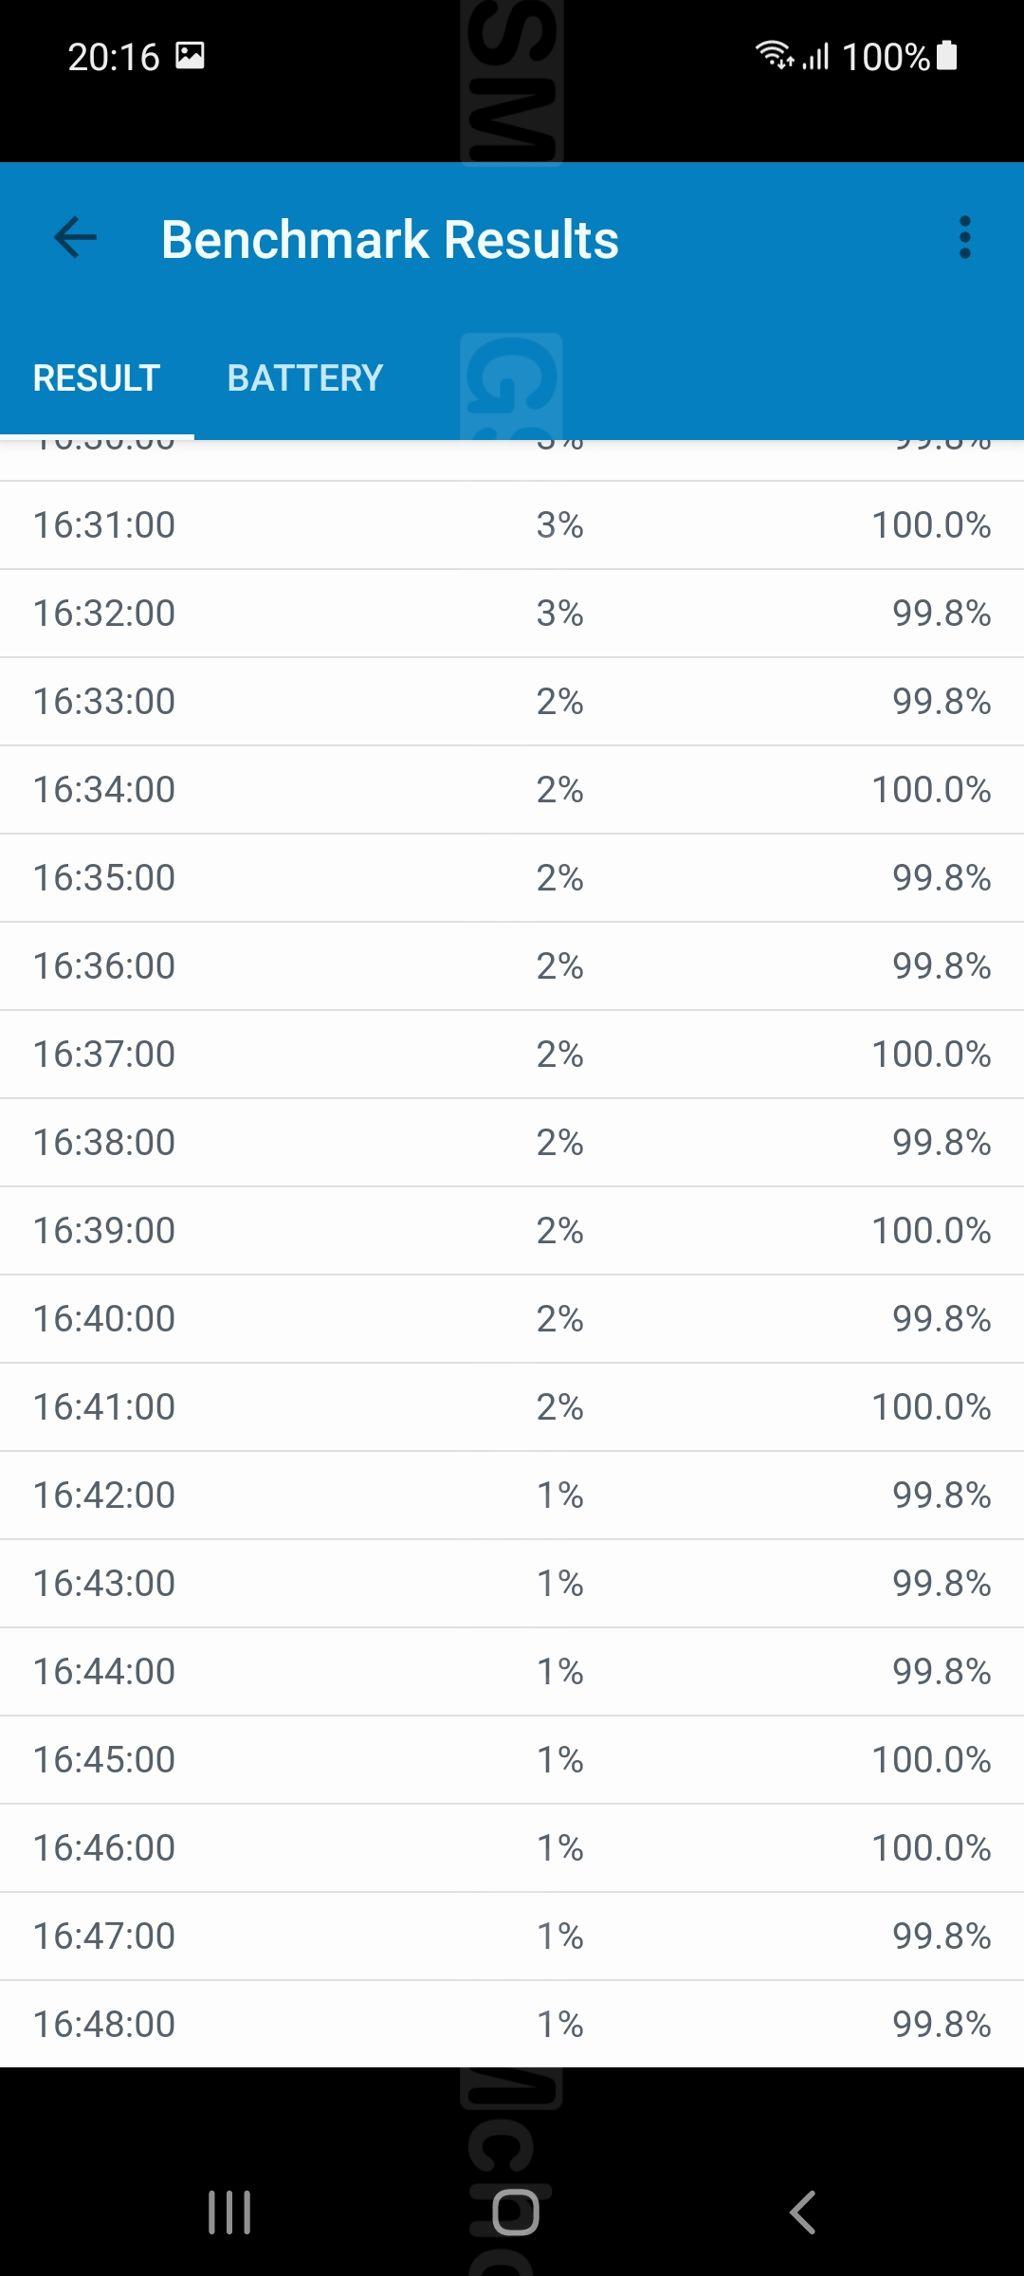
Task: Tap the picture notification icon in the status bar
Action: click(190, 56)
